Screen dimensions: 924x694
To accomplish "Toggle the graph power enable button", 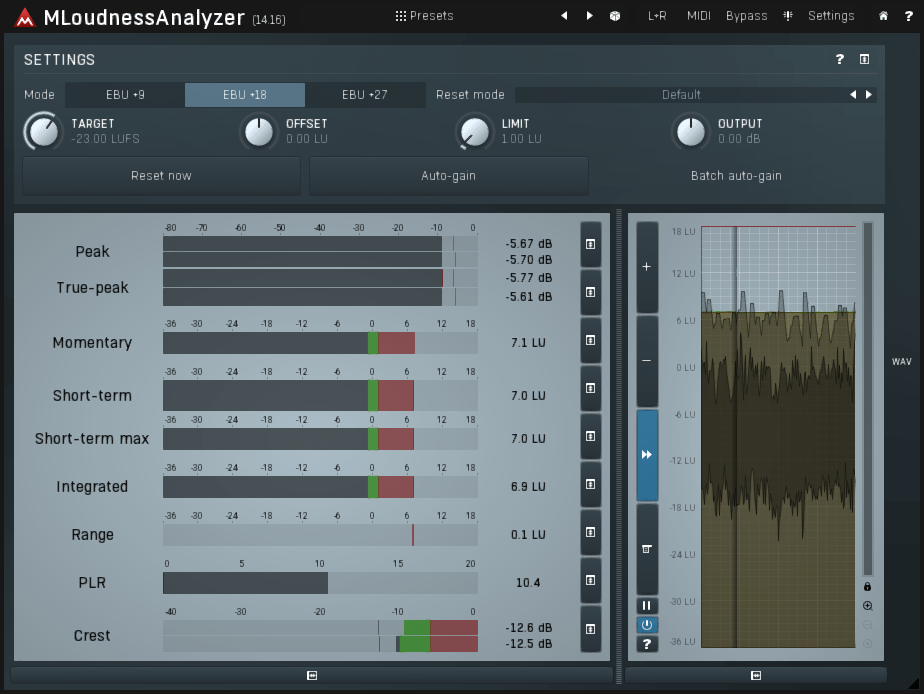I will click(647, 625).
